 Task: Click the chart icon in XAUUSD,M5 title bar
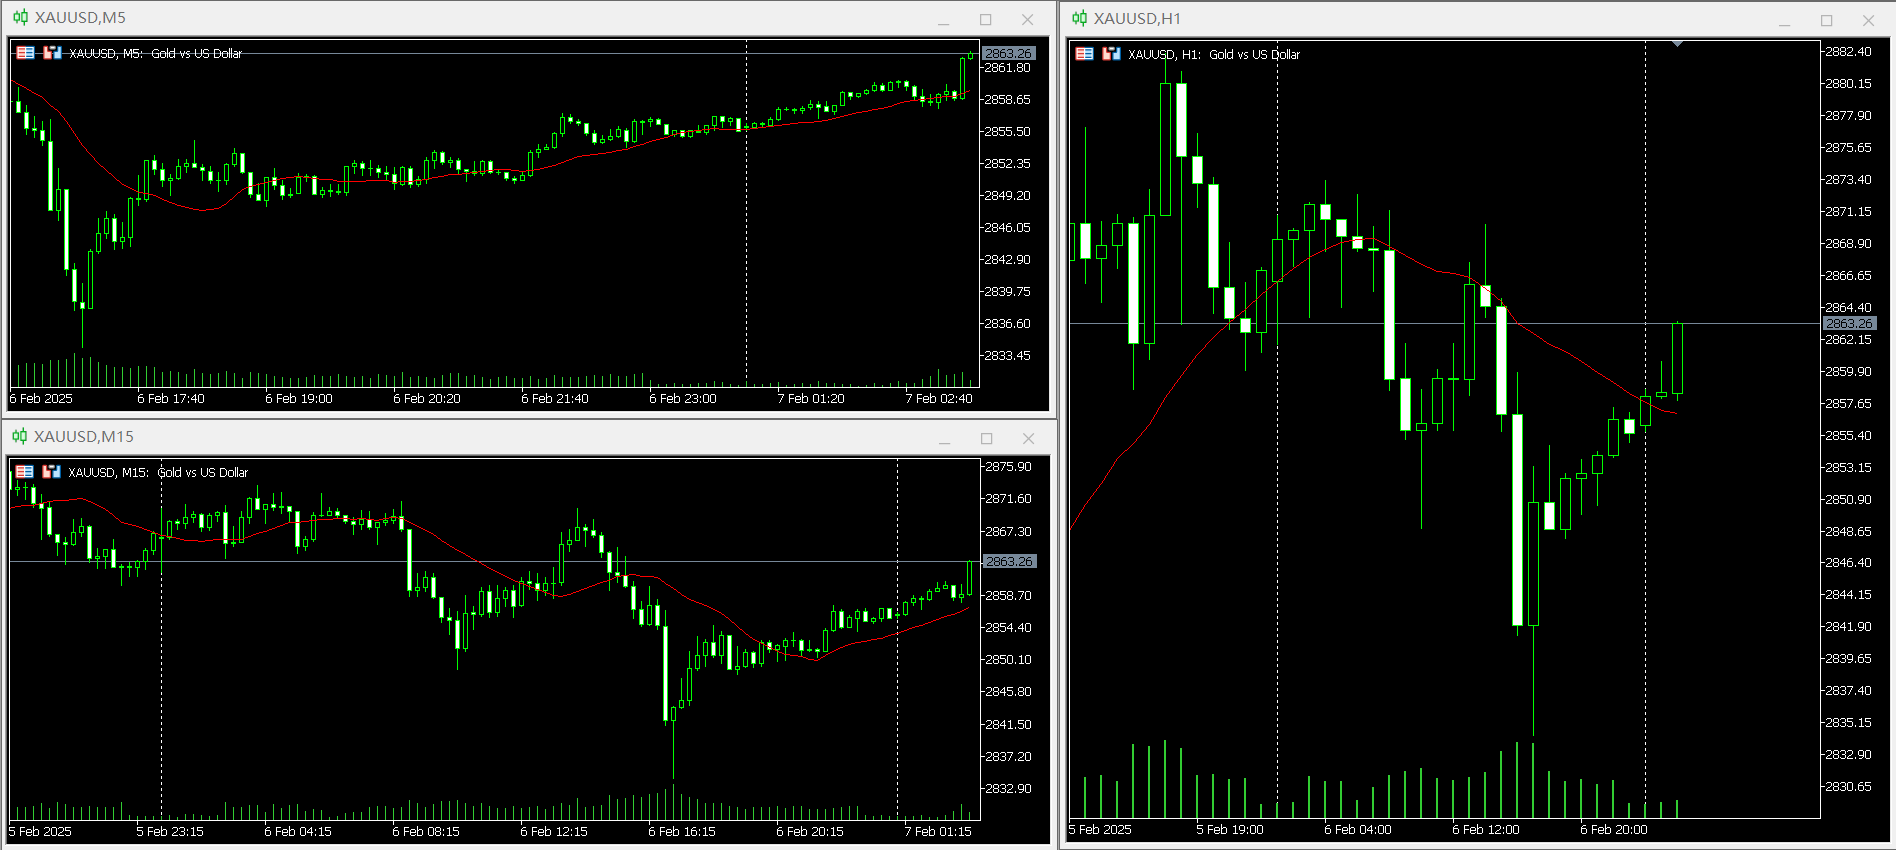coord(21,18)
